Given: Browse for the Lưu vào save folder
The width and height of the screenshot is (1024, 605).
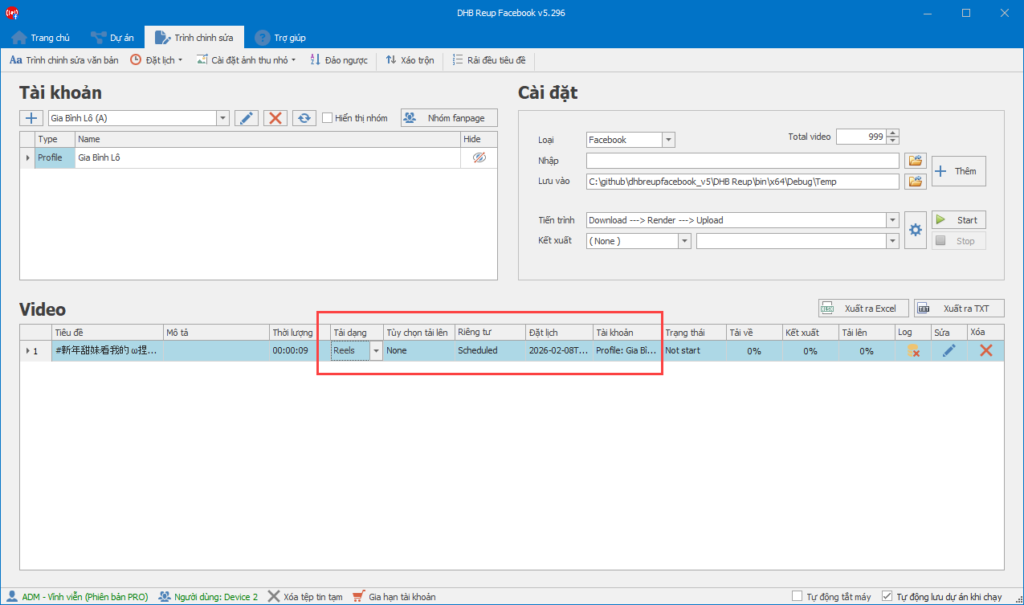Looking at the screenshot, I should tap(914, 182).
